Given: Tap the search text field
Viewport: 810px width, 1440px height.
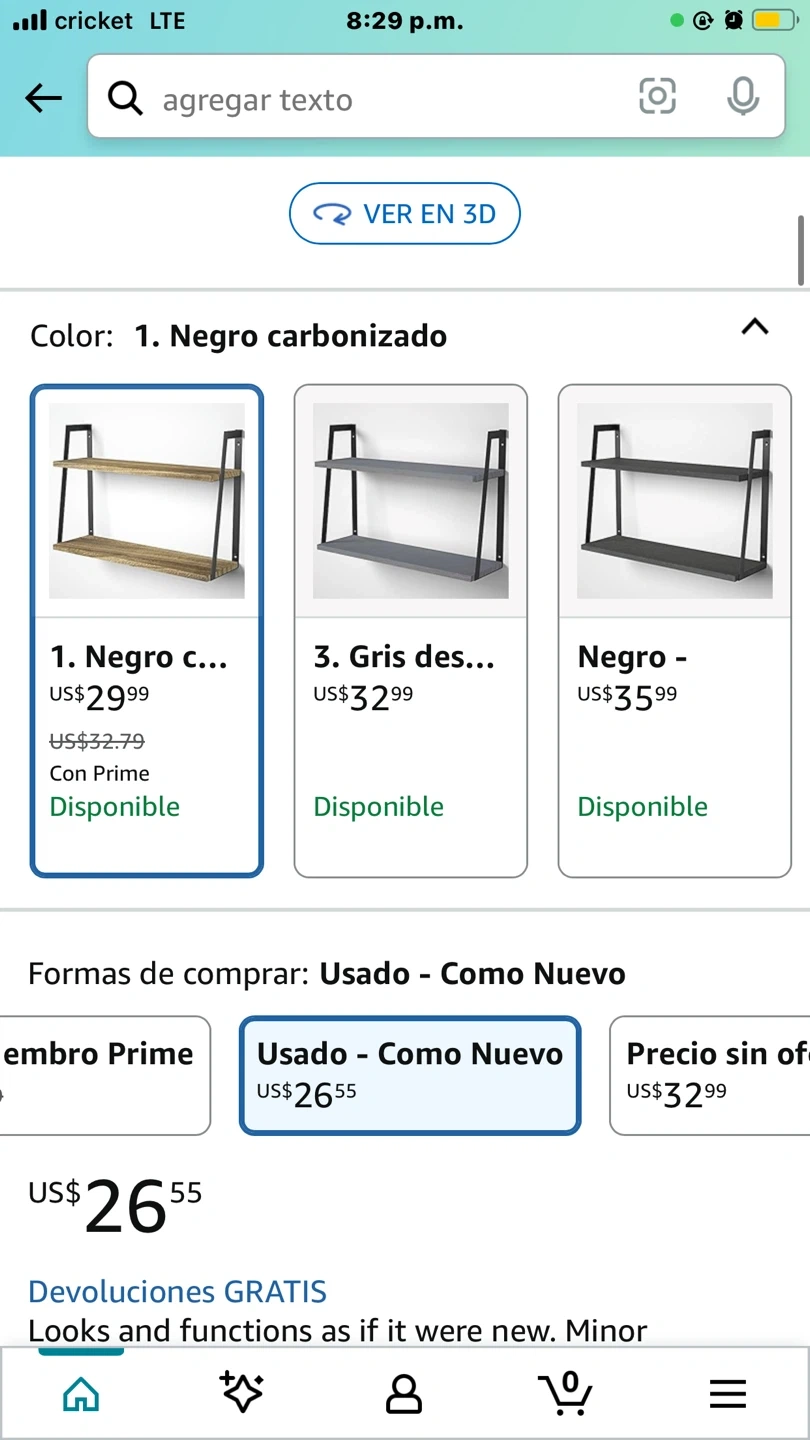Looking at the screenshot, I should (380, 100).
